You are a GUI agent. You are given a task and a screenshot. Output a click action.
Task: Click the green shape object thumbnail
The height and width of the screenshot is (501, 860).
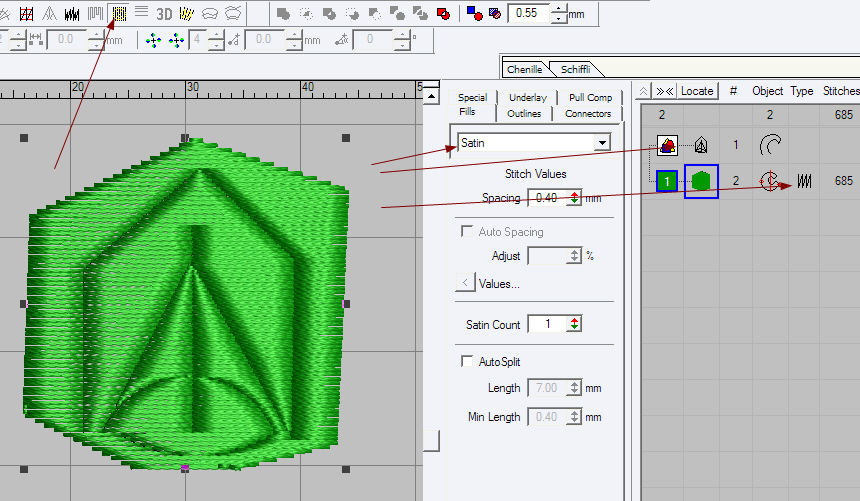[701, 181]
